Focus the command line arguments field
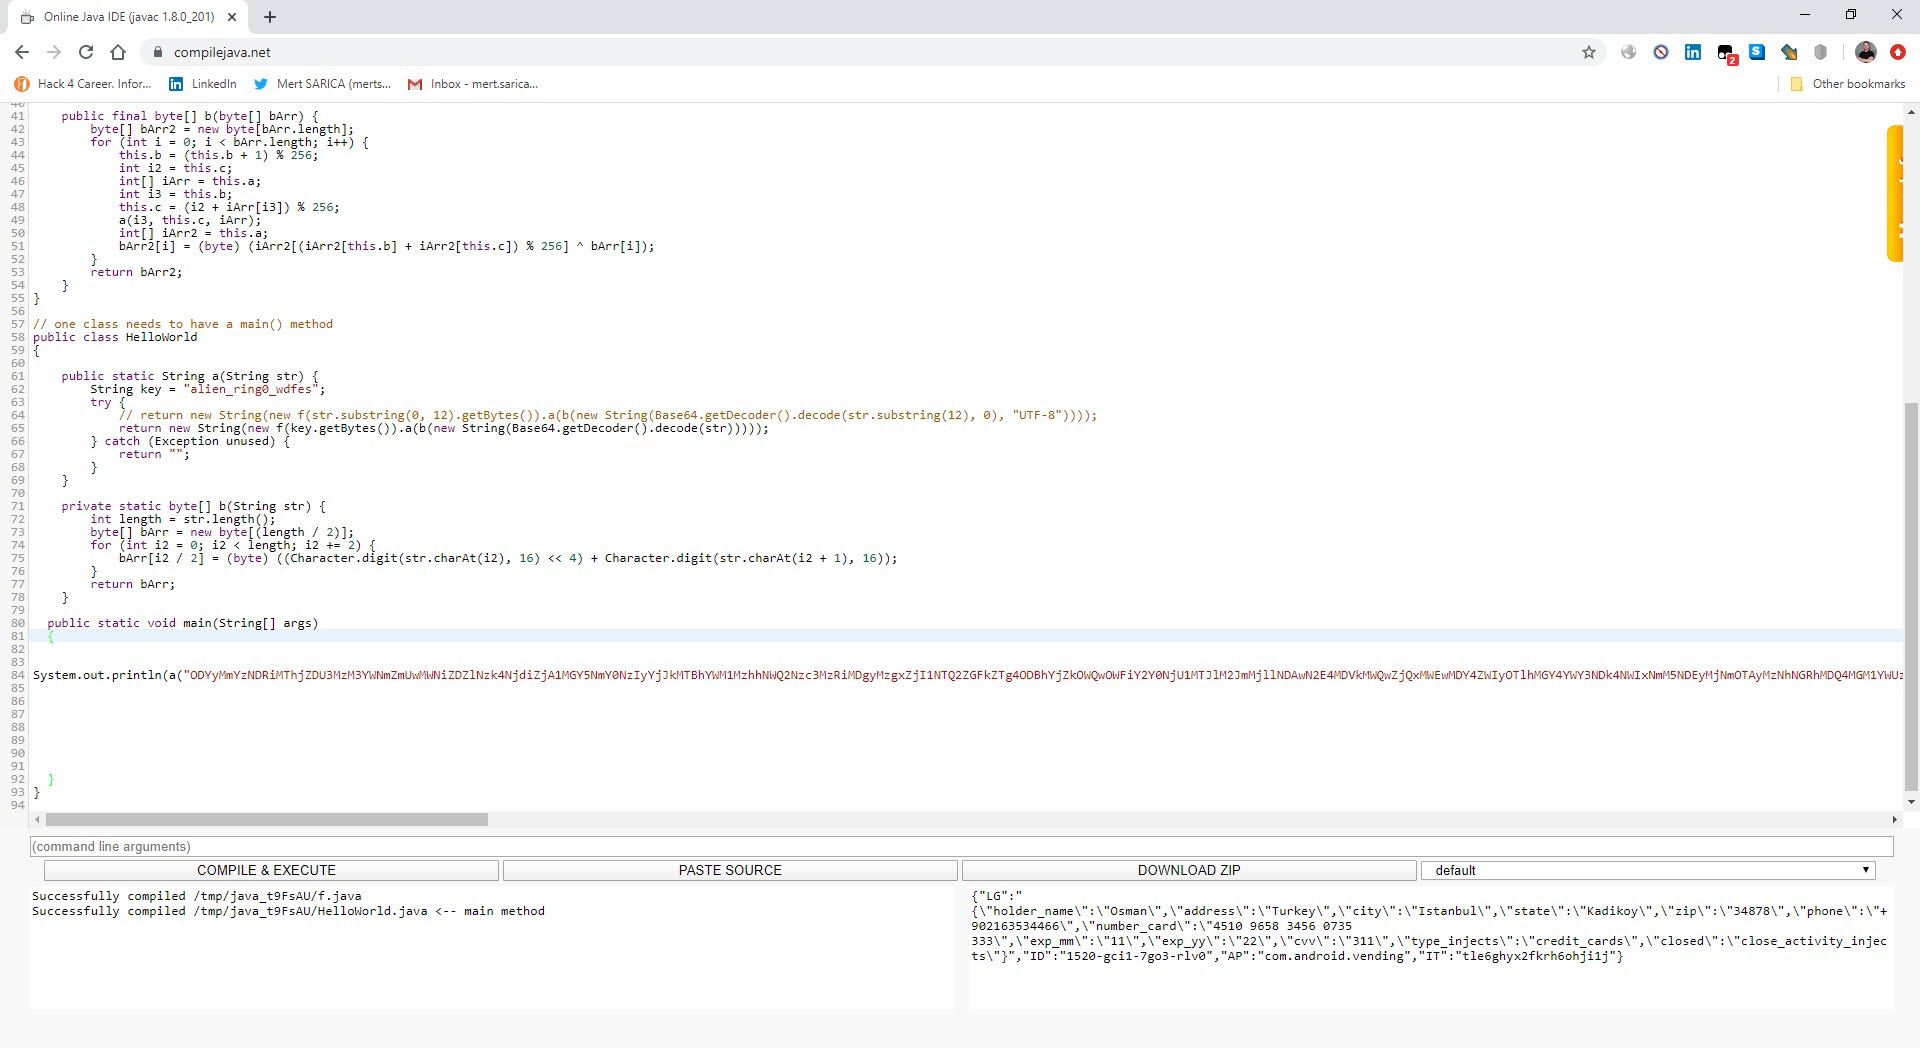 coord(961,847)
